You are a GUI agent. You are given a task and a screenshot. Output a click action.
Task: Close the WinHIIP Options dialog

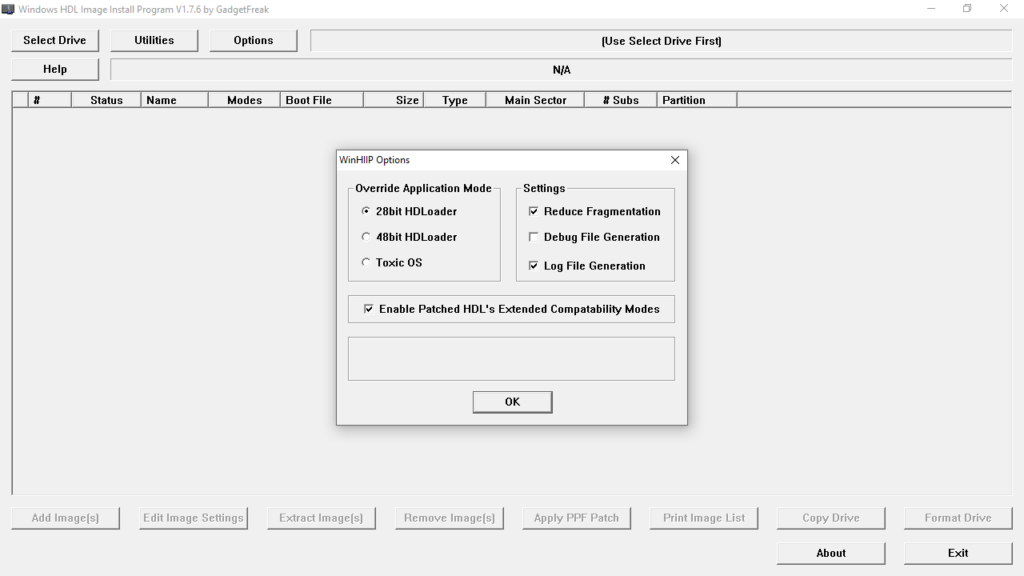674,159
